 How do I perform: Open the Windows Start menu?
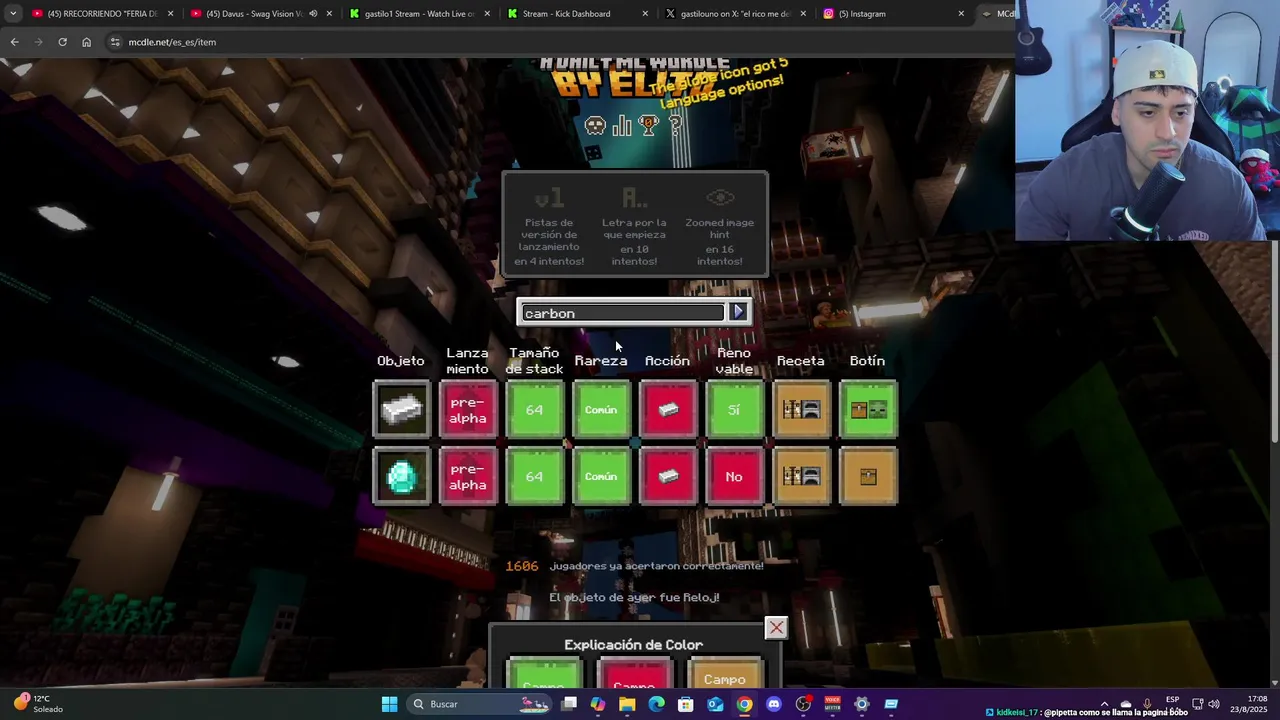click(x=389, y=704)
